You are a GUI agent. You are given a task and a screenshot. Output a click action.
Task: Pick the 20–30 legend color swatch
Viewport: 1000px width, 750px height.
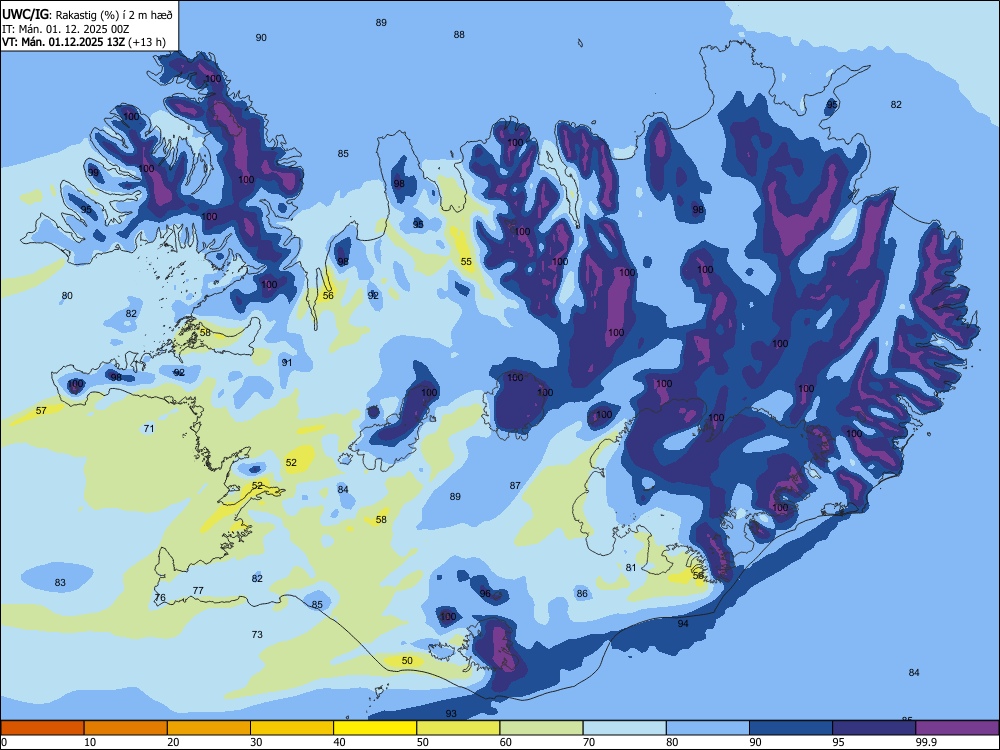tap(209, 728)
